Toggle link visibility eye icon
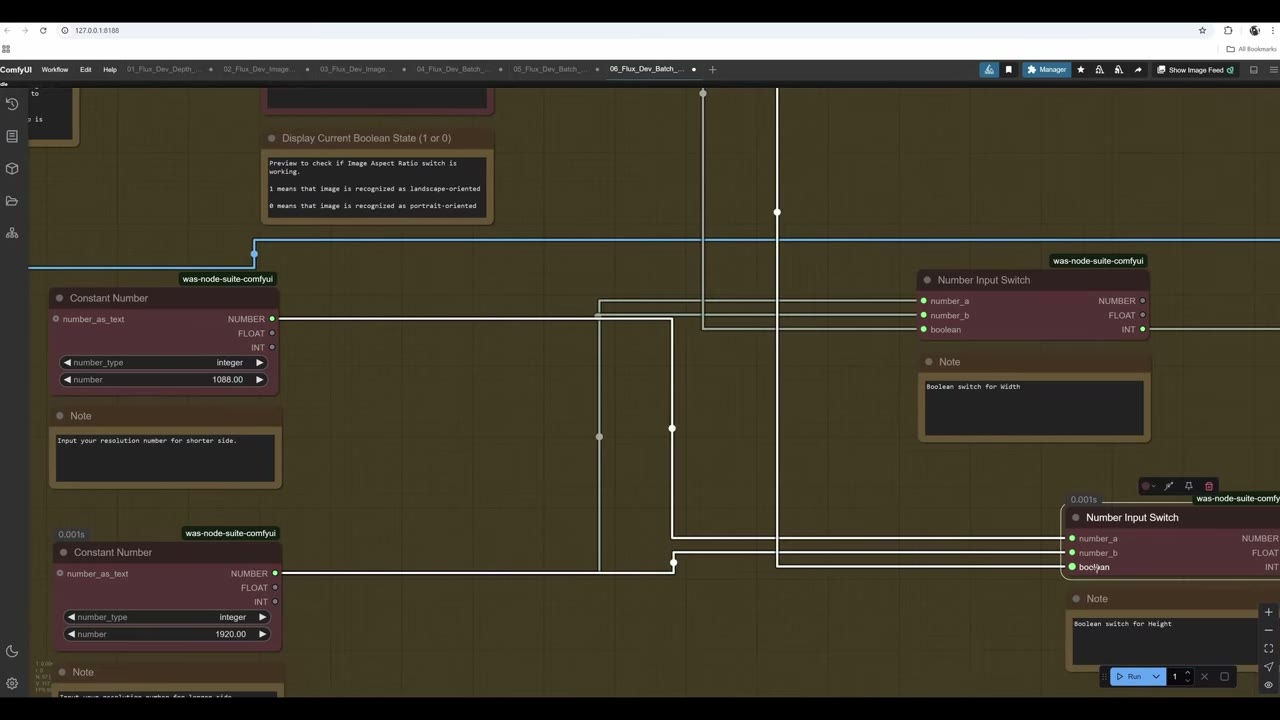 pyautogui.click(x=1268, y=685)
